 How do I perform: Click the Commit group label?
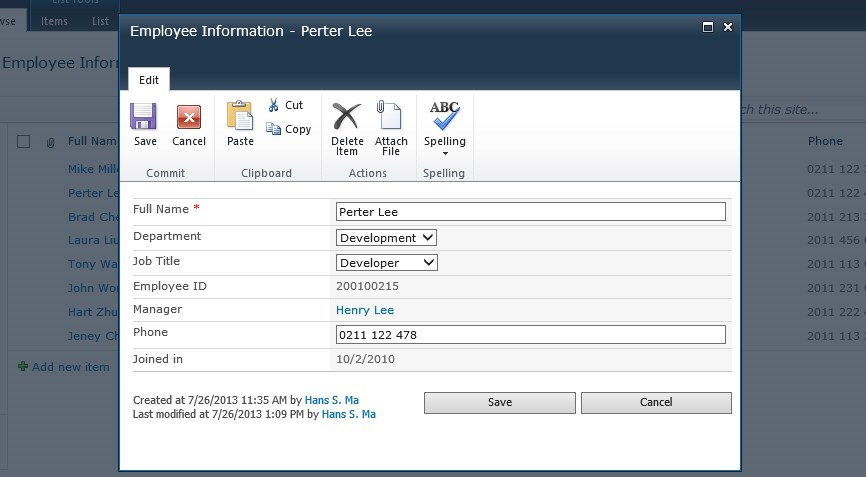(x=165, y=173)
